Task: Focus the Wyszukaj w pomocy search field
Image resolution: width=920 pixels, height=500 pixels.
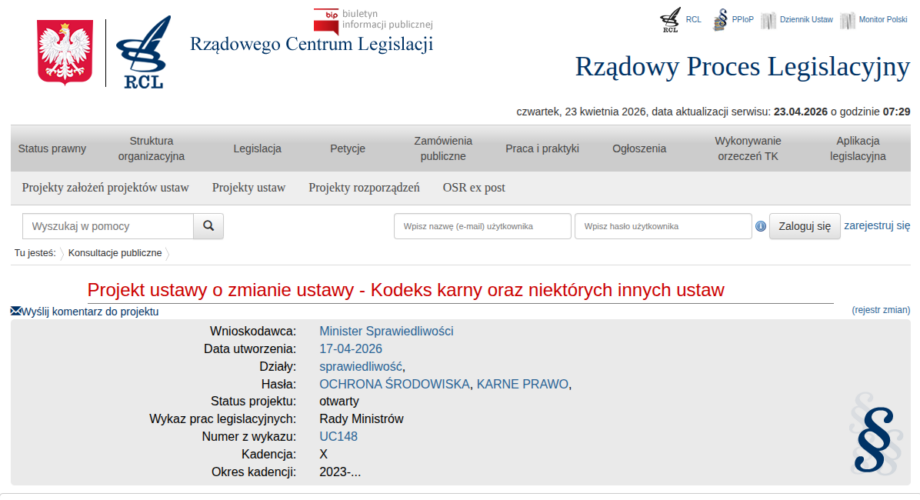Action: [108, 226]
